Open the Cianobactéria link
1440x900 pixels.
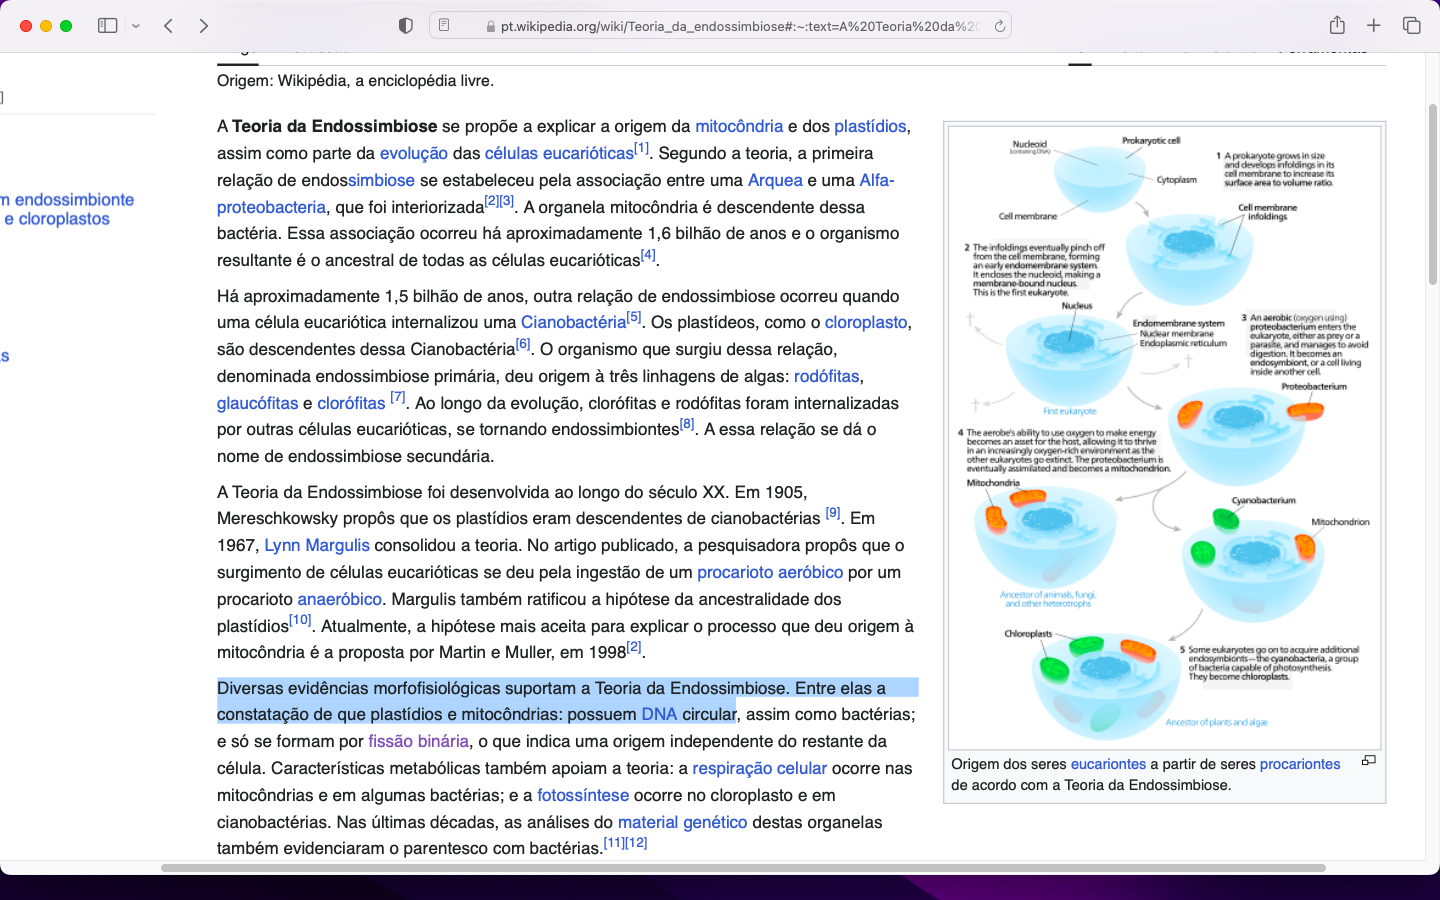(573, 322)
